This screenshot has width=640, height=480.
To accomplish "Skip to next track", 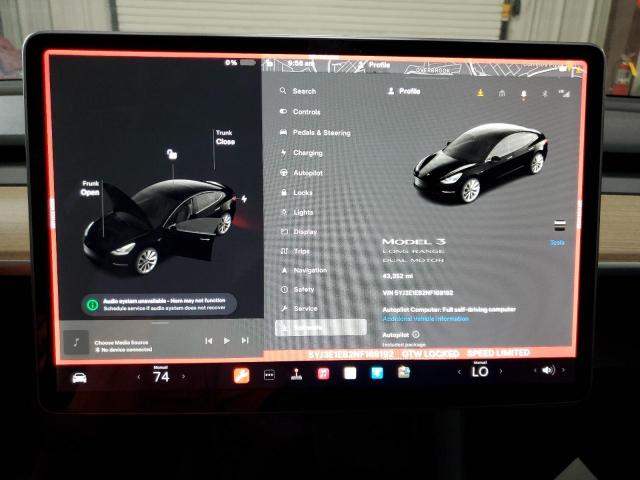I will click(245, 340).
